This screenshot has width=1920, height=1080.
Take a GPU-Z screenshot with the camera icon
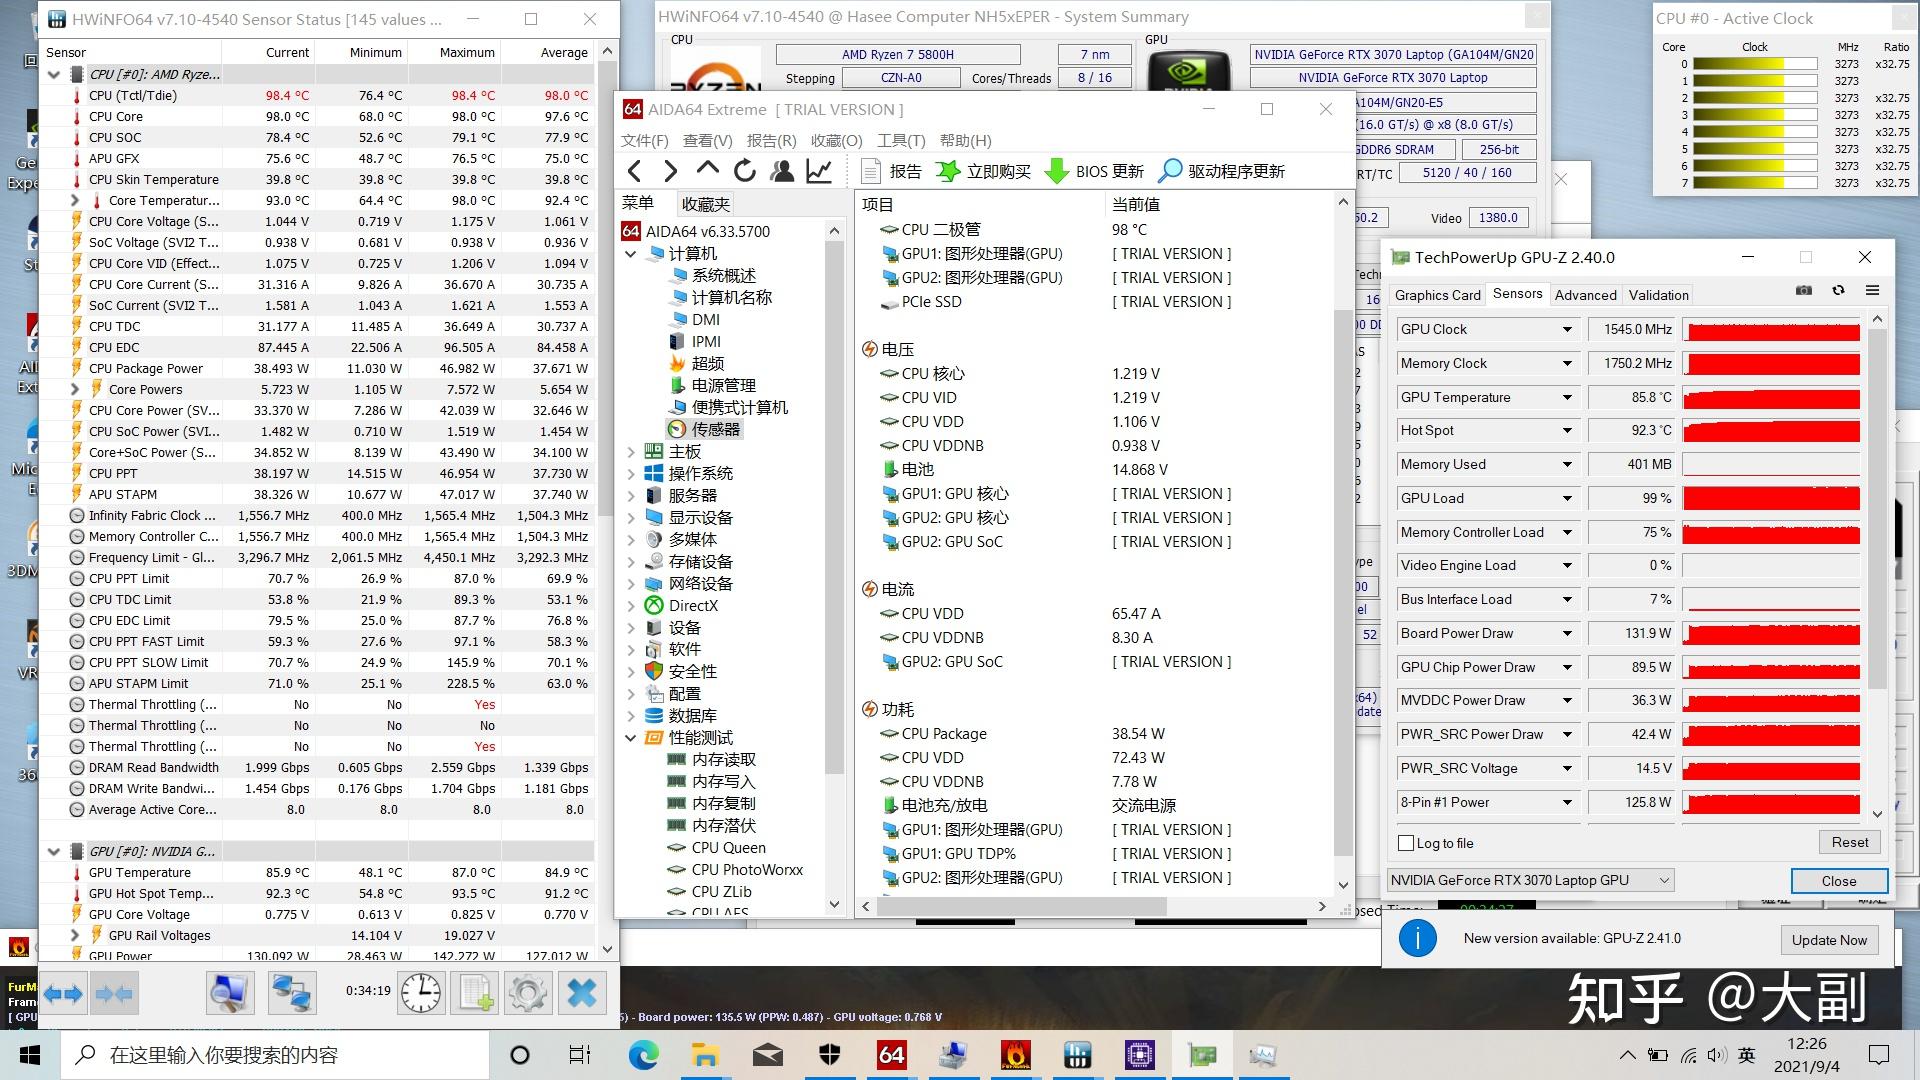coord(1803,290)
